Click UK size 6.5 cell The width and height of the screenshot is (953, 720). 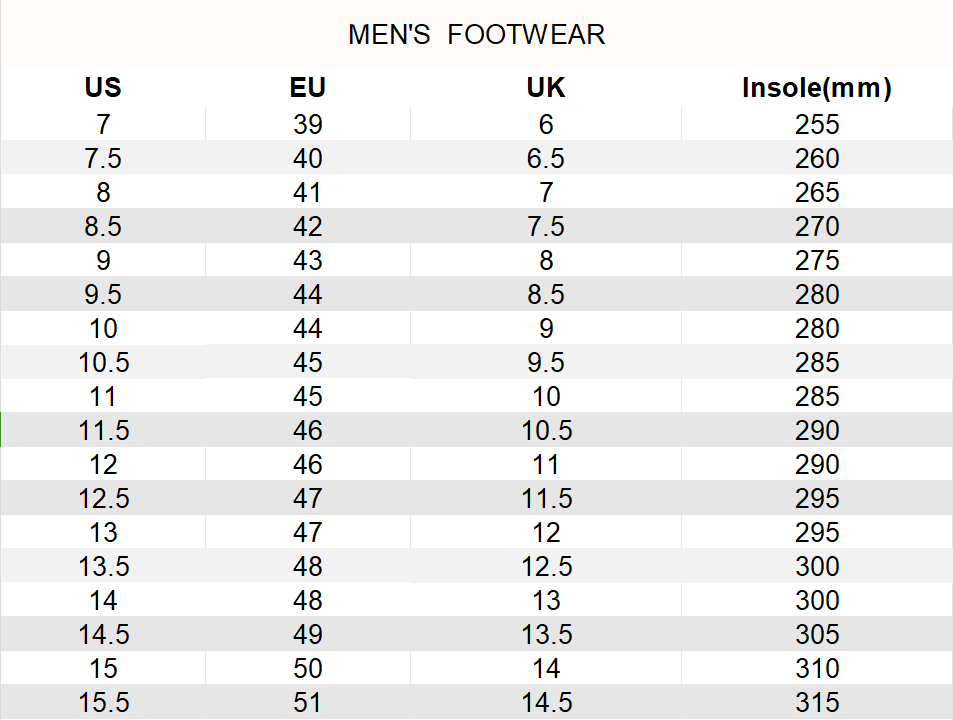tap(546, 159)
